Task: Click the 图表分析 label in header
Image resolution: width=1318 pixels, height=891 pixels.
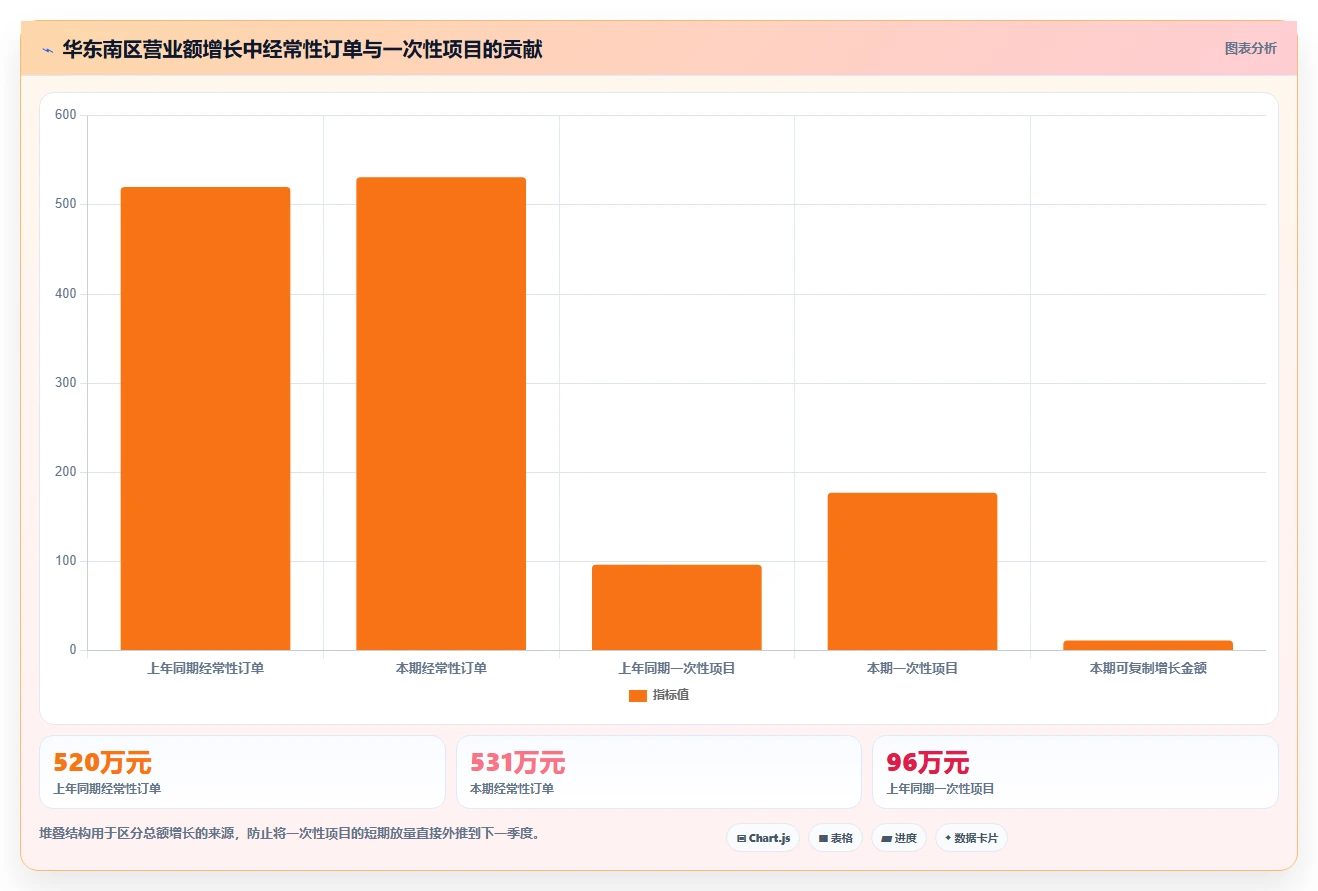Action: point(1250,48)
